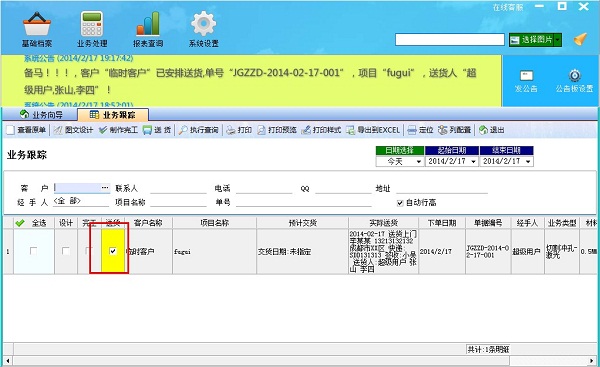Image resolution: width=600 pixels, height=367 pixels.
Task: Click 定位 toolbar button
Action: tap(420, 130)
